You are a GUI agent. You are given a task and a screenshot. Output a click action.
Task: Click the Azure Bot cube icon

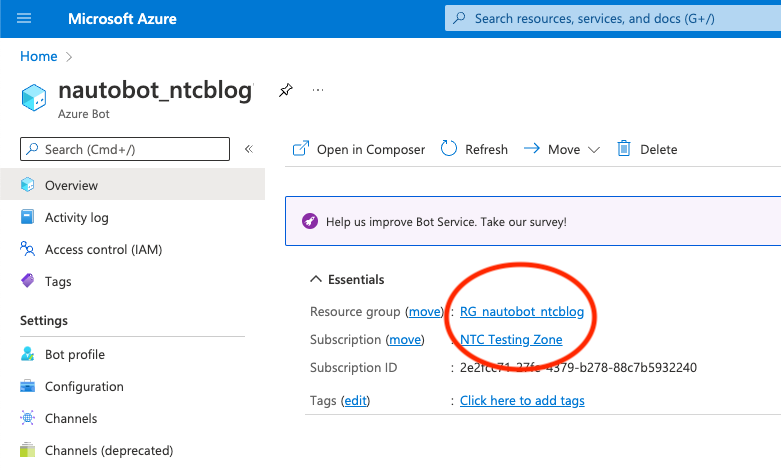34,97
